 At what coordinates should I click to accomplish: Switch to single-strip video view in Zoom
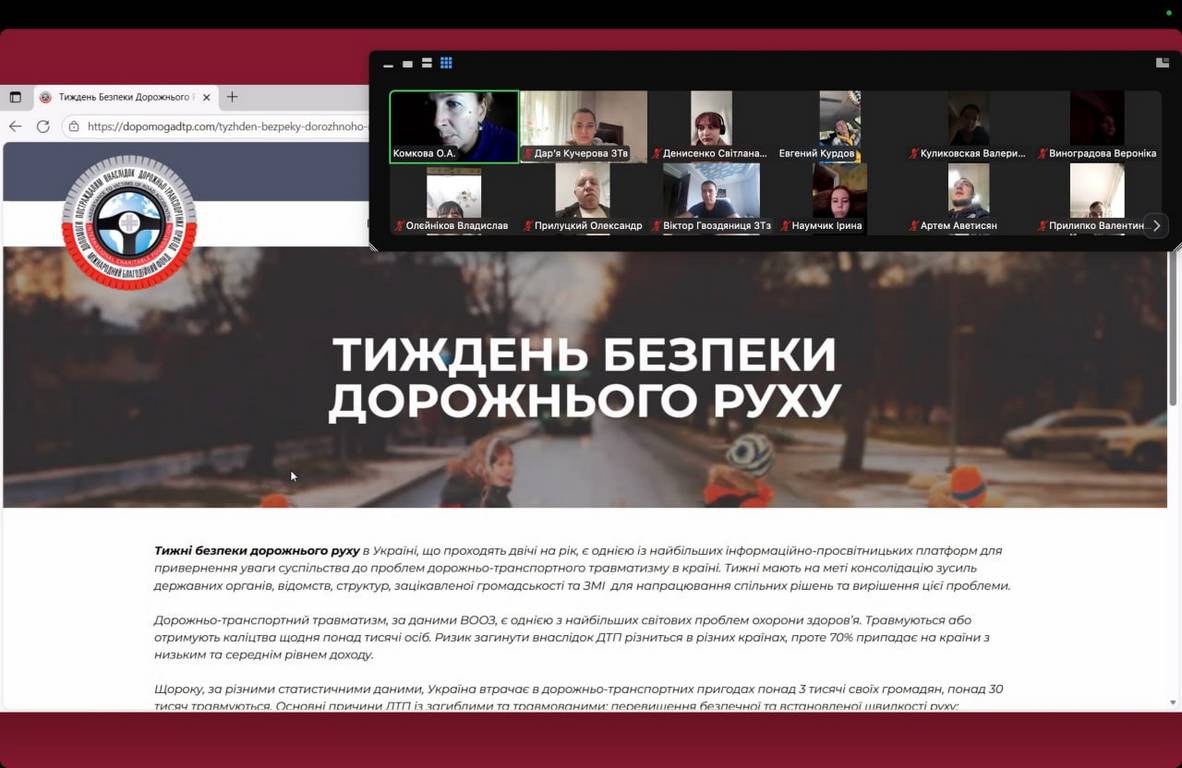[x=407, y=64]
